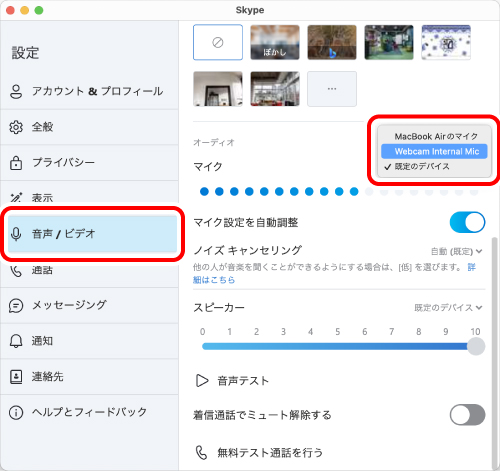Click the account profile person icon
The width and height of the screenshot is (500, 471).
(16, 91)
